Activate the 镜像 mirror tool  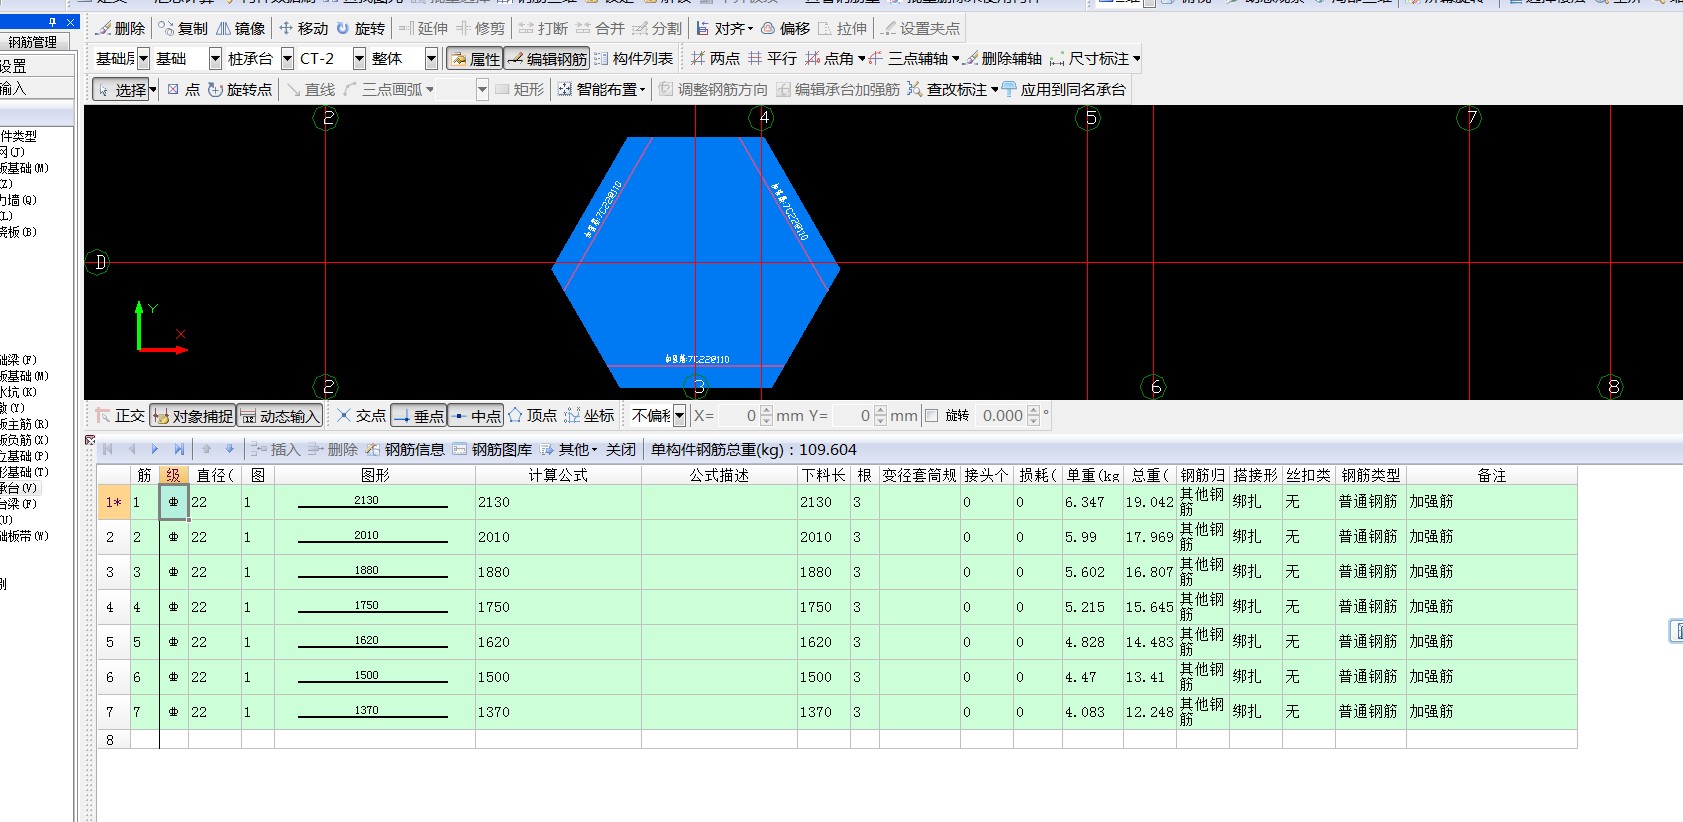pos(241,28)
